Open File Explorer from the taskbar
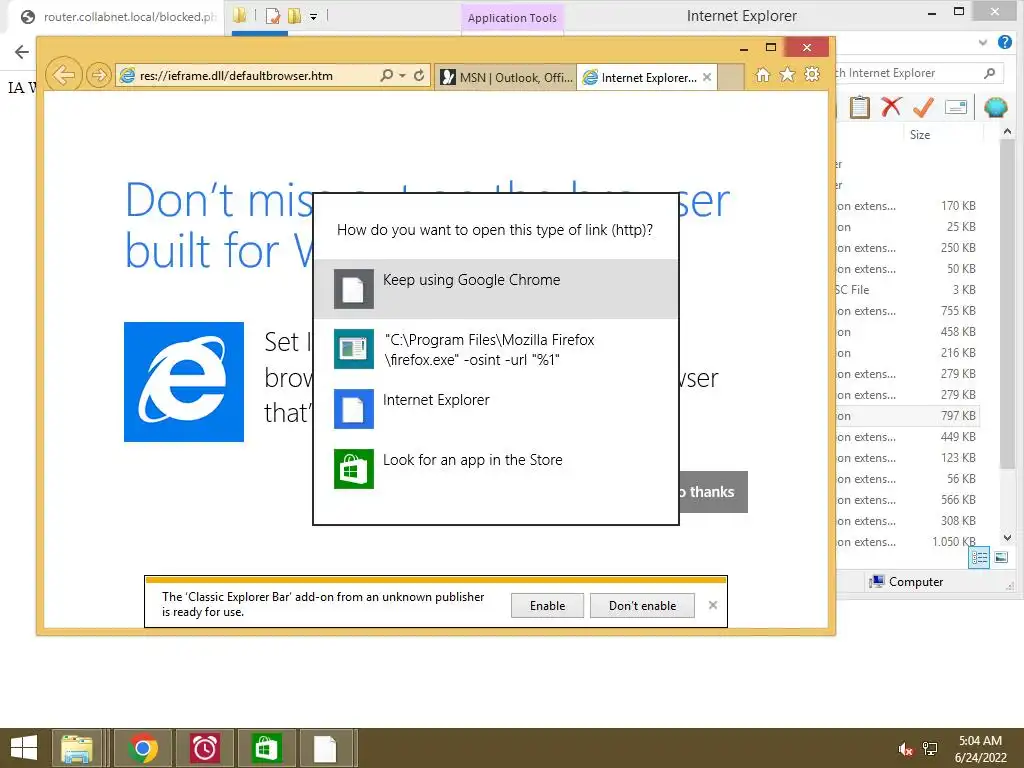 (77, 748)
